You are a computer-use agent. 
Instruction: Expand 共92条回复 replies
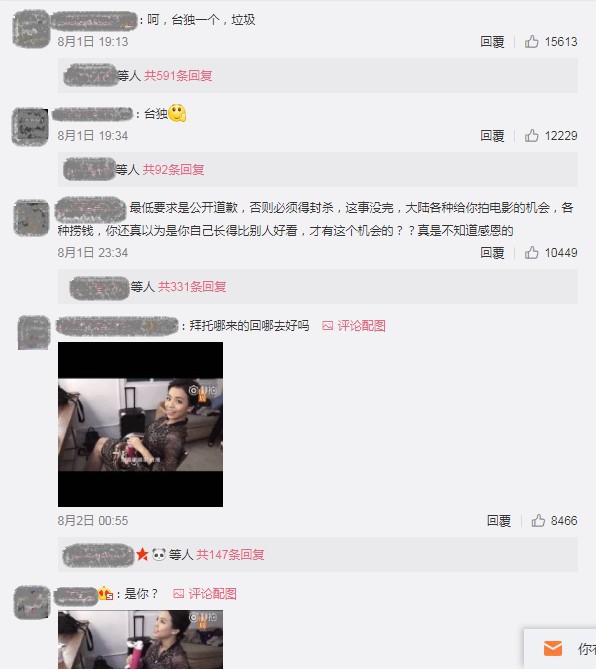173,170
